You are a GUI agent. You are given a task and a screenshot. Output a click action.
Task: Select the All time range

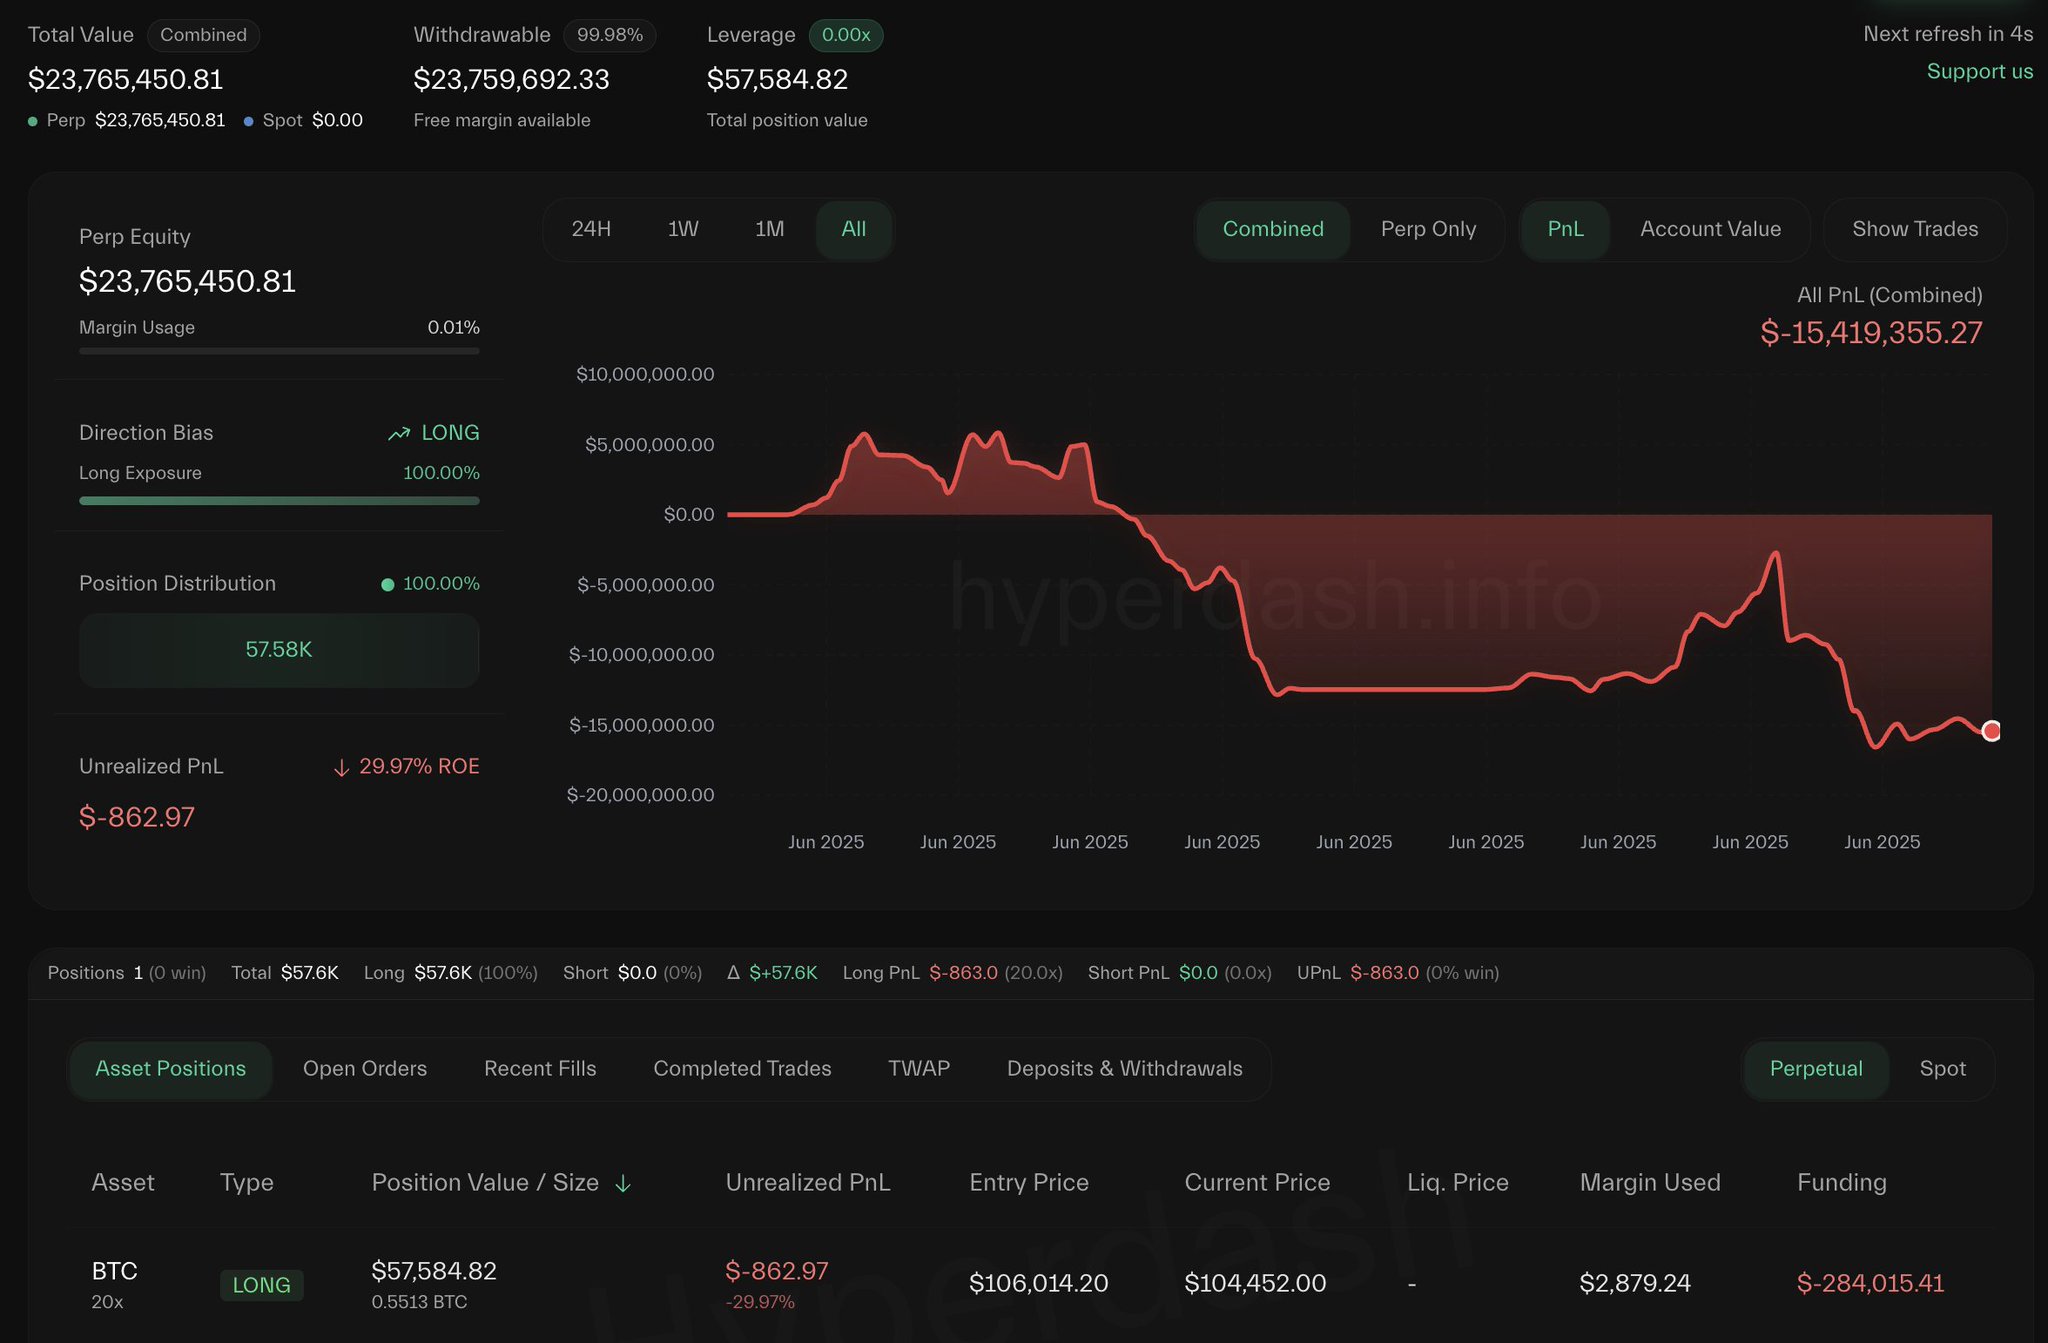(854, 229)
